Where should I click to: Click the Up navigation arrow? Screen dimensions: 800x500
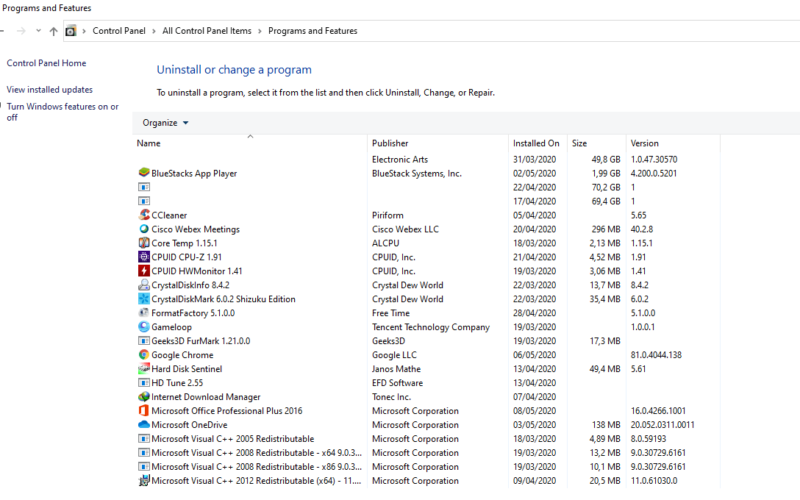coord(54,31)
